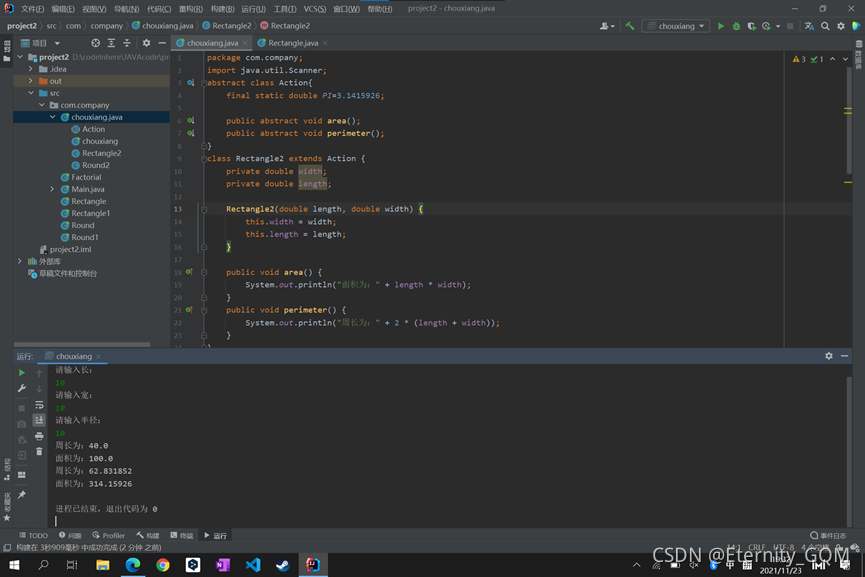Expand all in the project panel
The image size is (865, 577).
point(111,43)
